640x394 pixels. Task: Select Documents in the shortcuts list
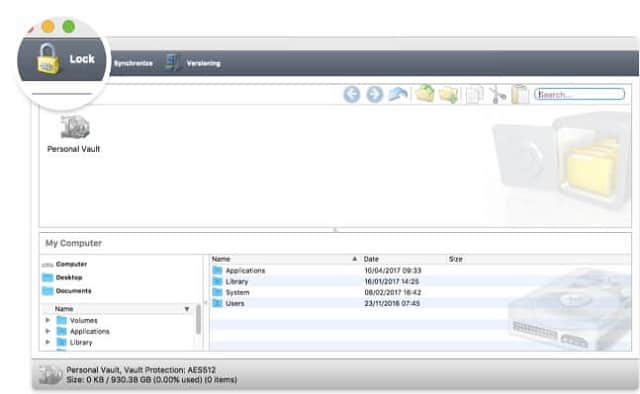coord(73,291)
